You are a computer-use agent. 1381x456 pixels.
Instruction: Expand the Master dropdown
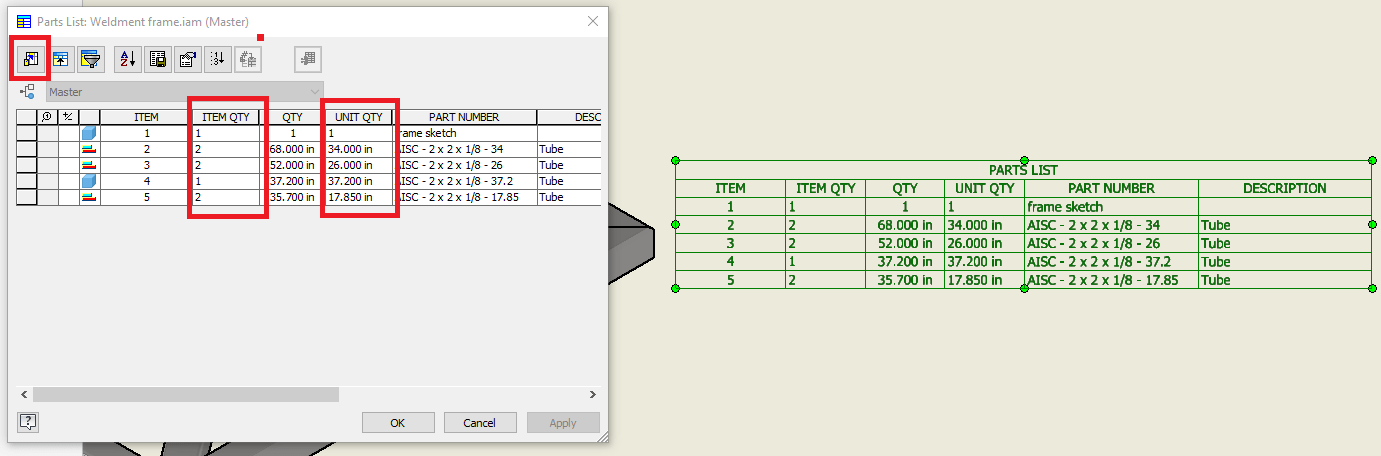point(185,92)
